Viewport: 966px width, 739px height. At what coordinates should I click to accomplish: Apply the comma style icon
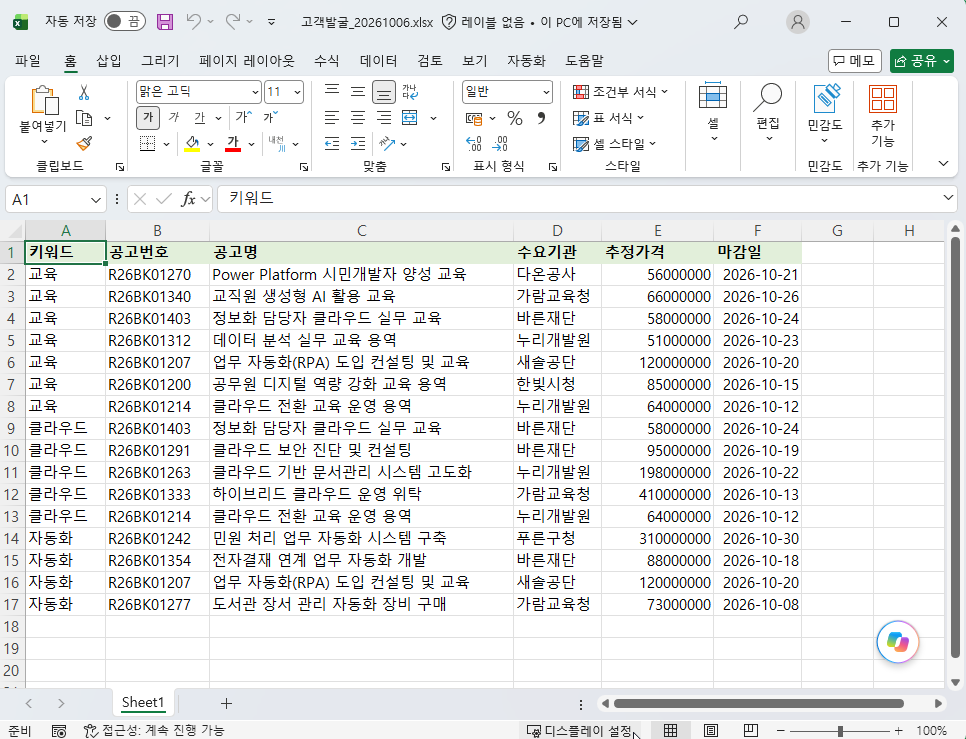coord(542,118)
